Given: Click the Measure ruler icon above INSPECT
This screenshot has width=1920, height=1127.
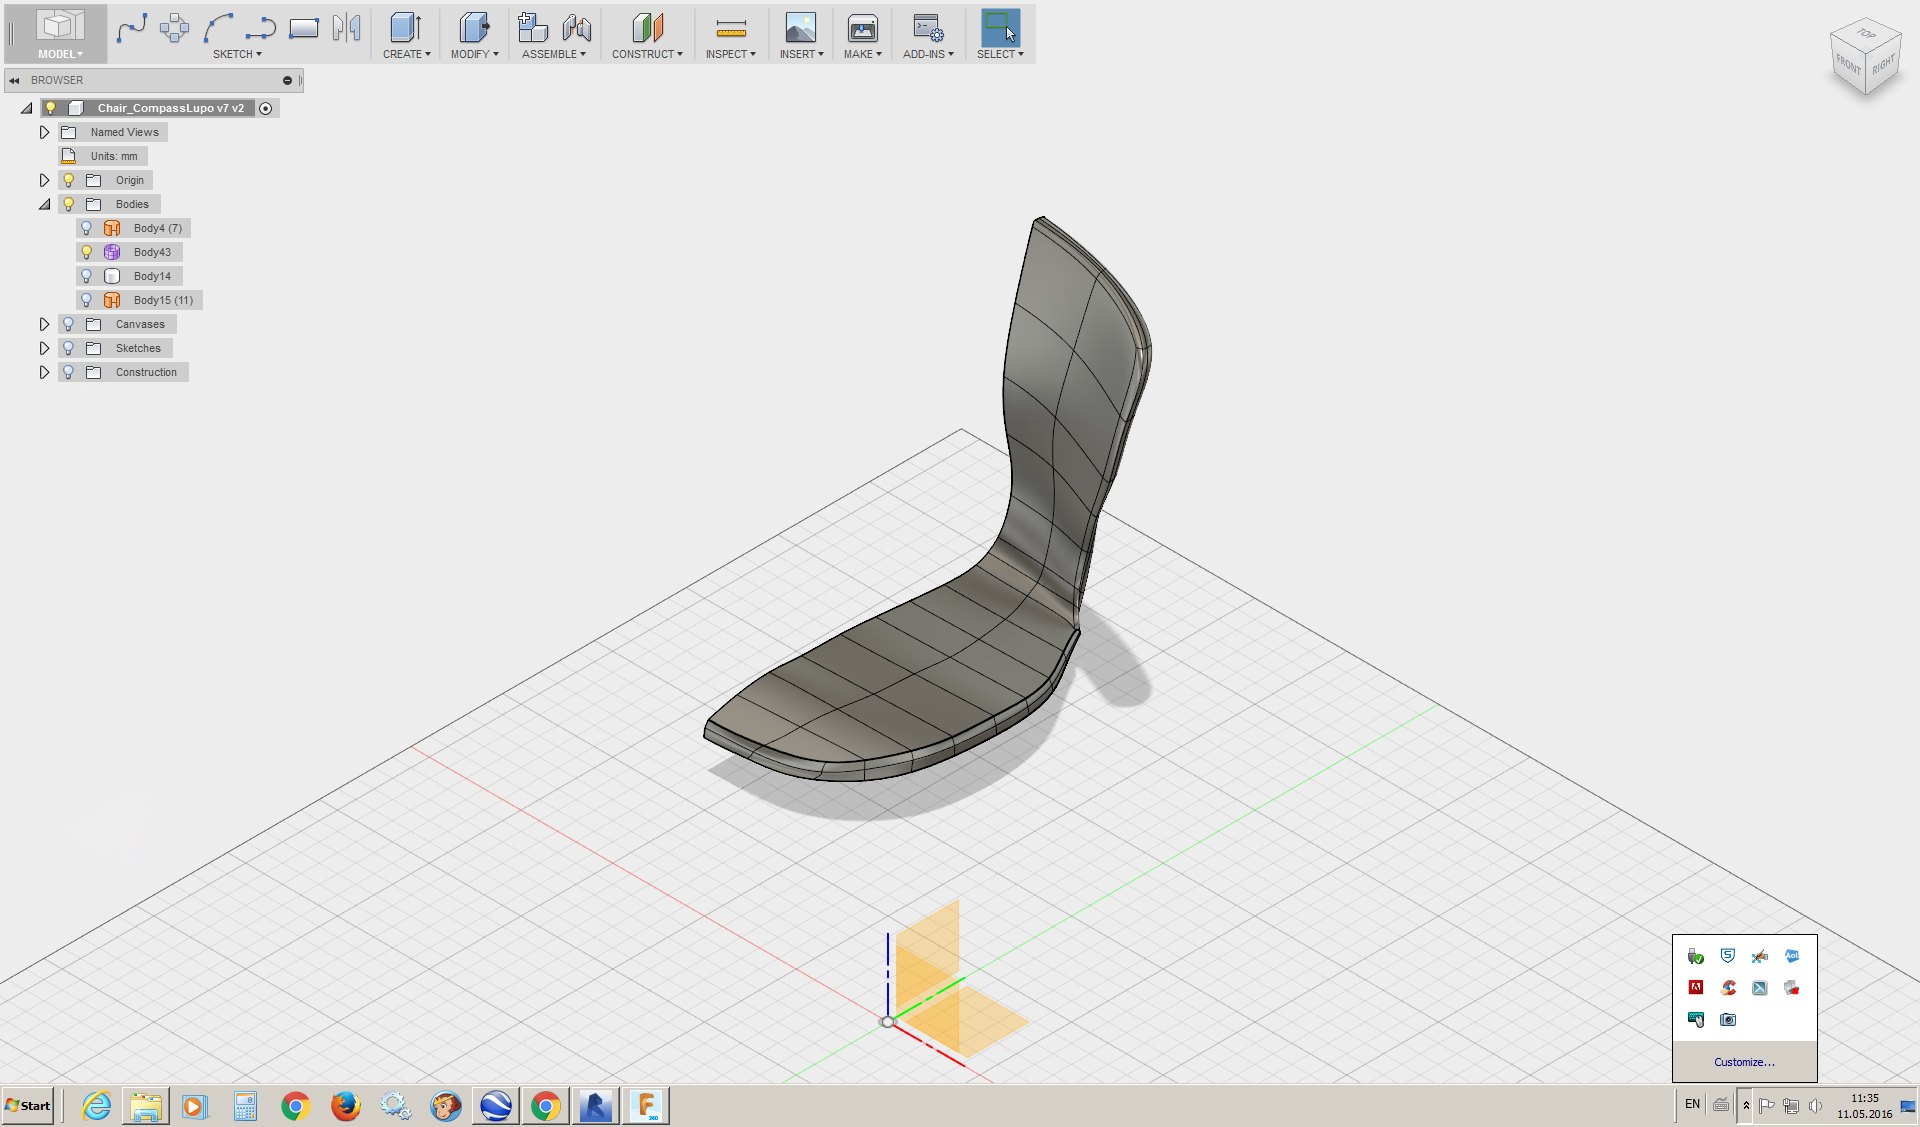Looking at the screenshot, I should click(x=731, y=28).
